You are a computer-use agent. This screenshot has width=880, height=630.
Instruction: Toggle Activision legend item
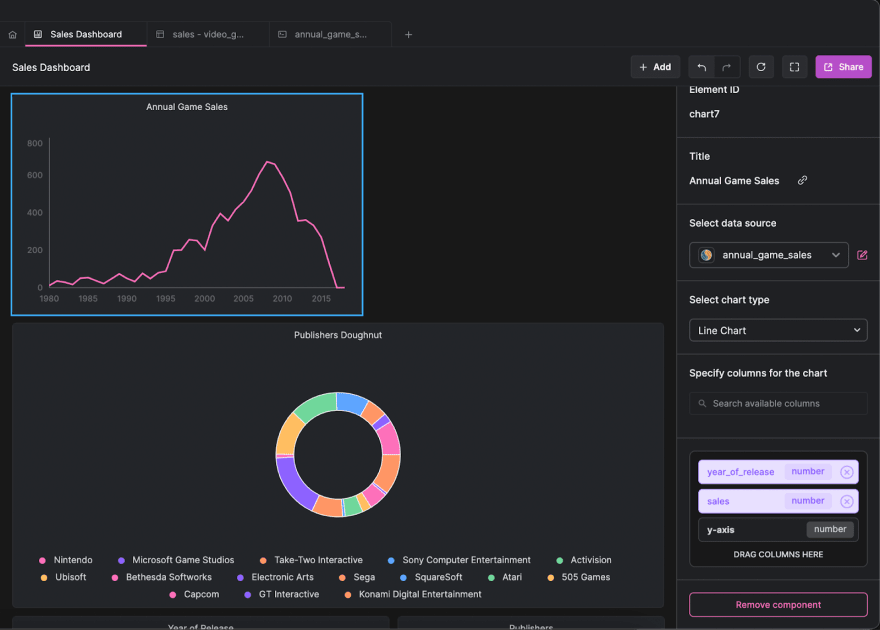coord(584,560)
